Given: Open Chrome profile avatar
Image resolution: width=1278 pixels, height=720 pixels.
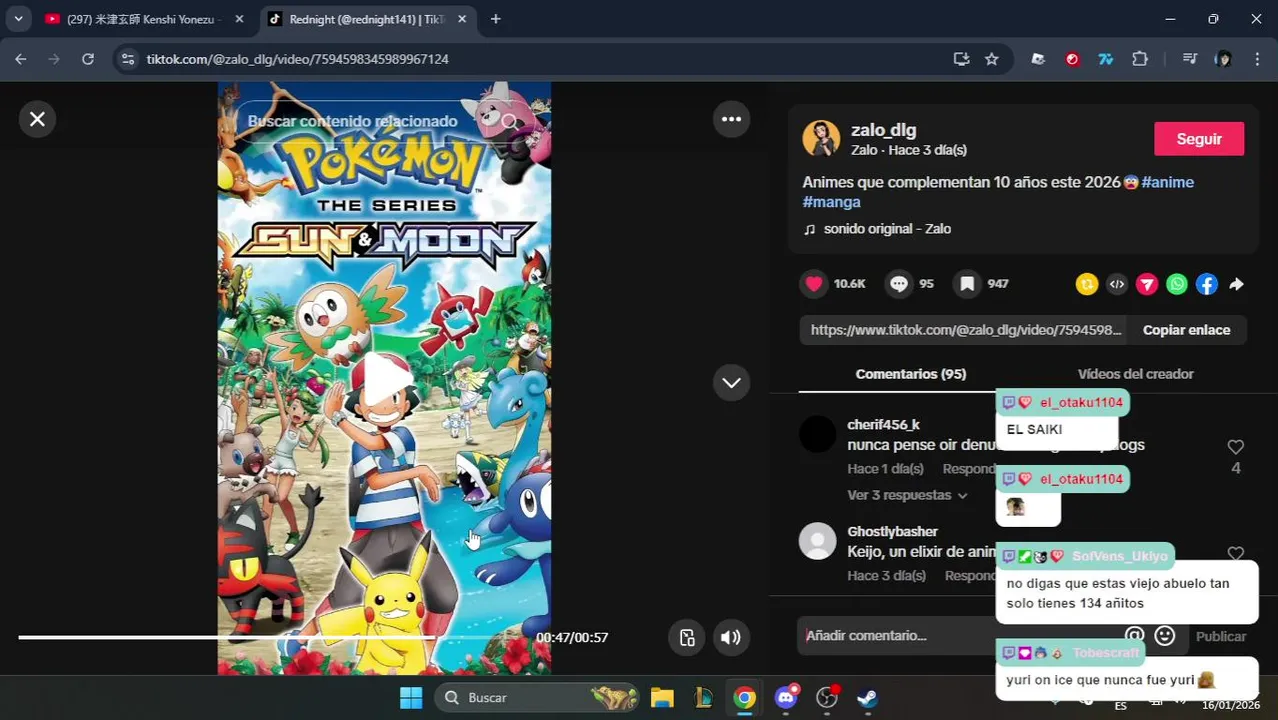Looking at the screenshot, I should point(1223,59).
